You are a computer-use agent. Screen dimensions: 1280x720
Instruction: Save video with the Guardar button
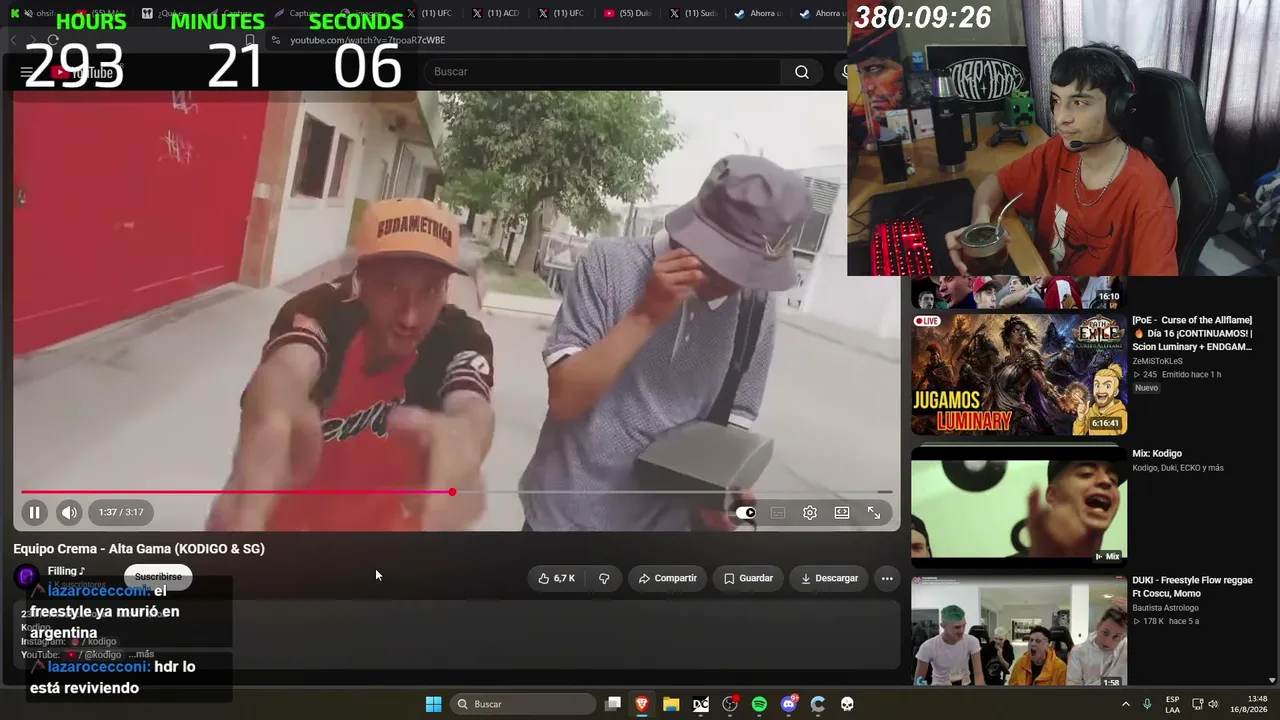pos(748,578)
